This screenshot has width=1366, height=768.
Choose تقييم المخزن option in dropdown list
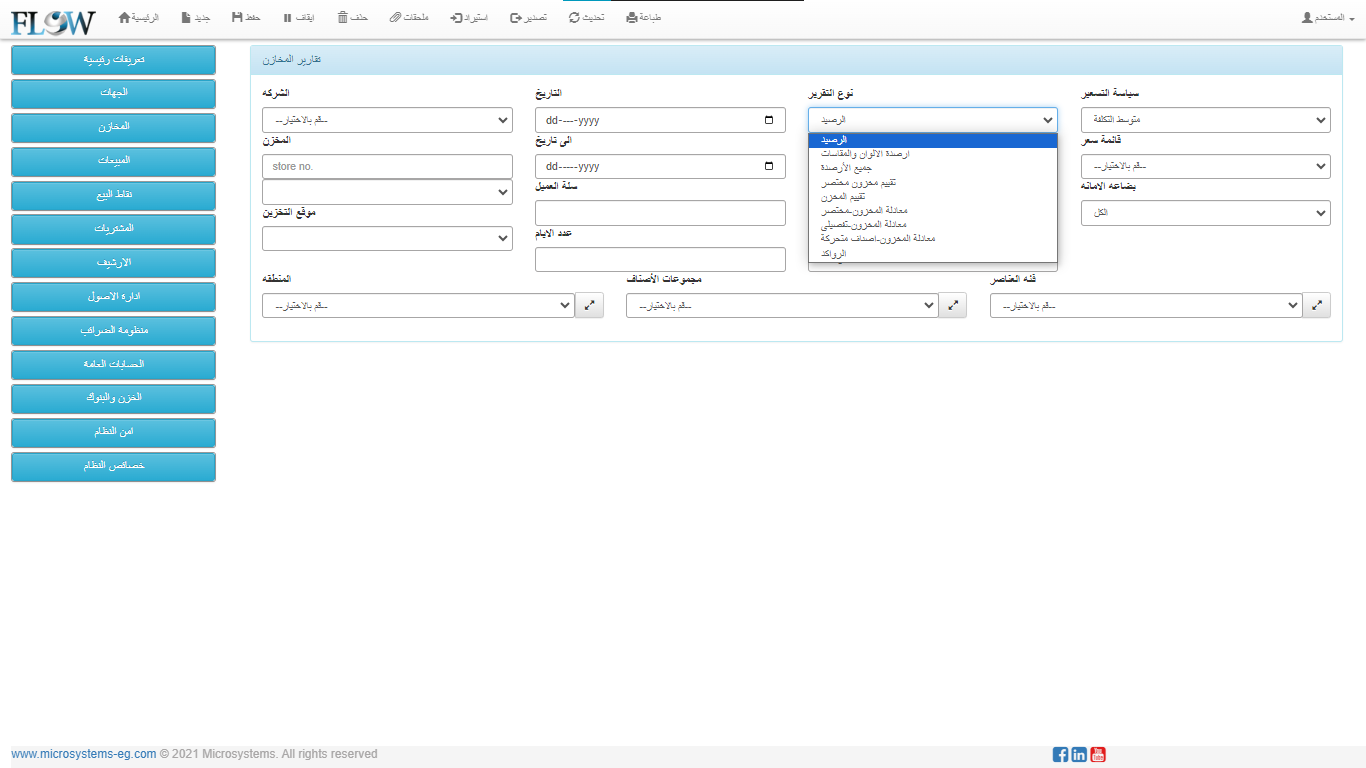click(846, 197)
